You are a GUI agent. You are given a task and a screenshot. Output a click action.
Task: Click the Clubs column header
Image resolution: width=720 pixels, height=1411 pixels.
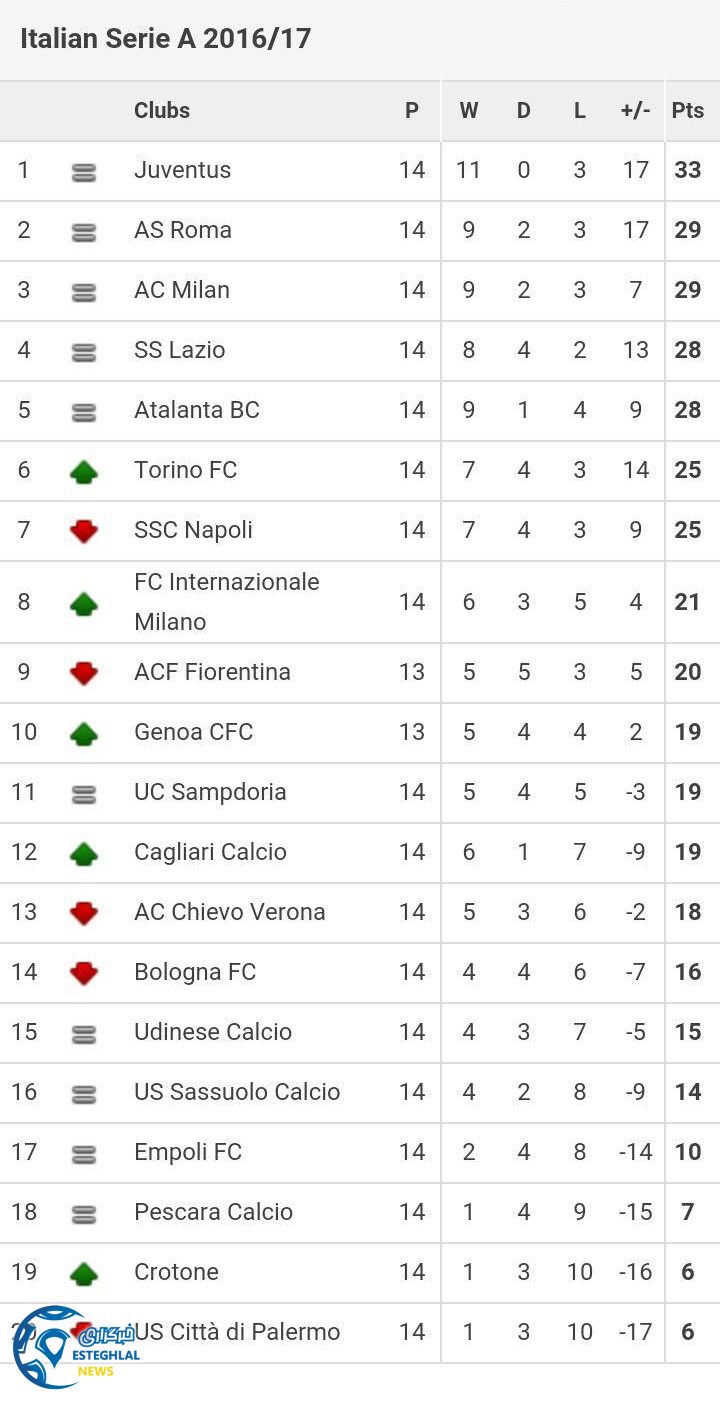click(162, 110)
